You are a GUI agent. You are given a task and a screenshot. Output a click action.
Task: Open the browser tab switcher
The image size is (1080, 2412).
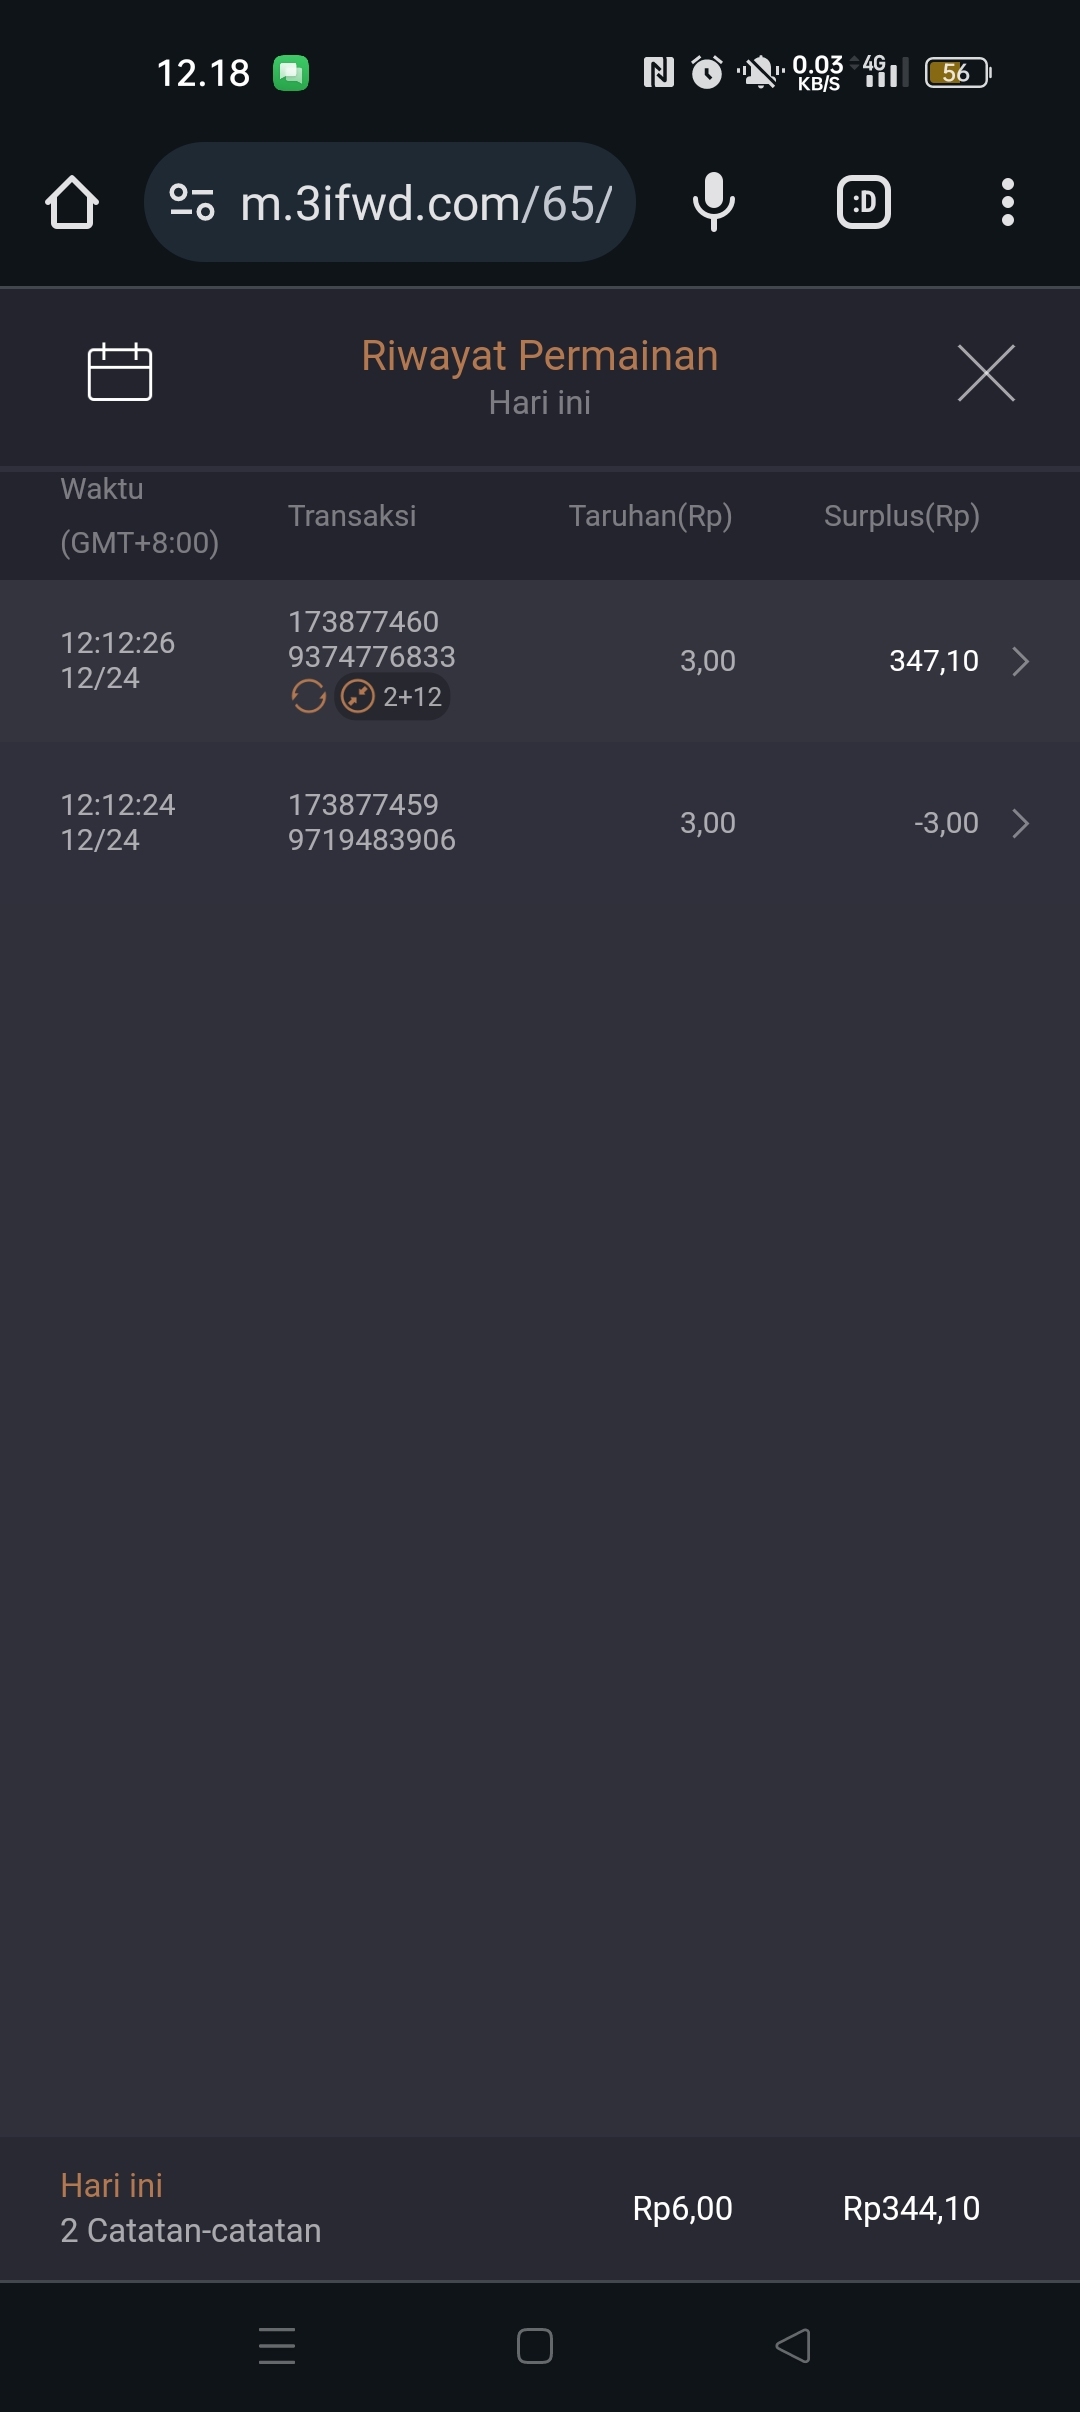tap(863, 203)
